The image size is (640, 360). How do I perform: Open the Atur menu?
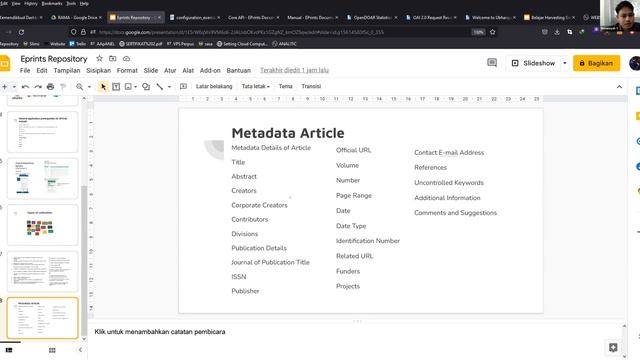170,71
